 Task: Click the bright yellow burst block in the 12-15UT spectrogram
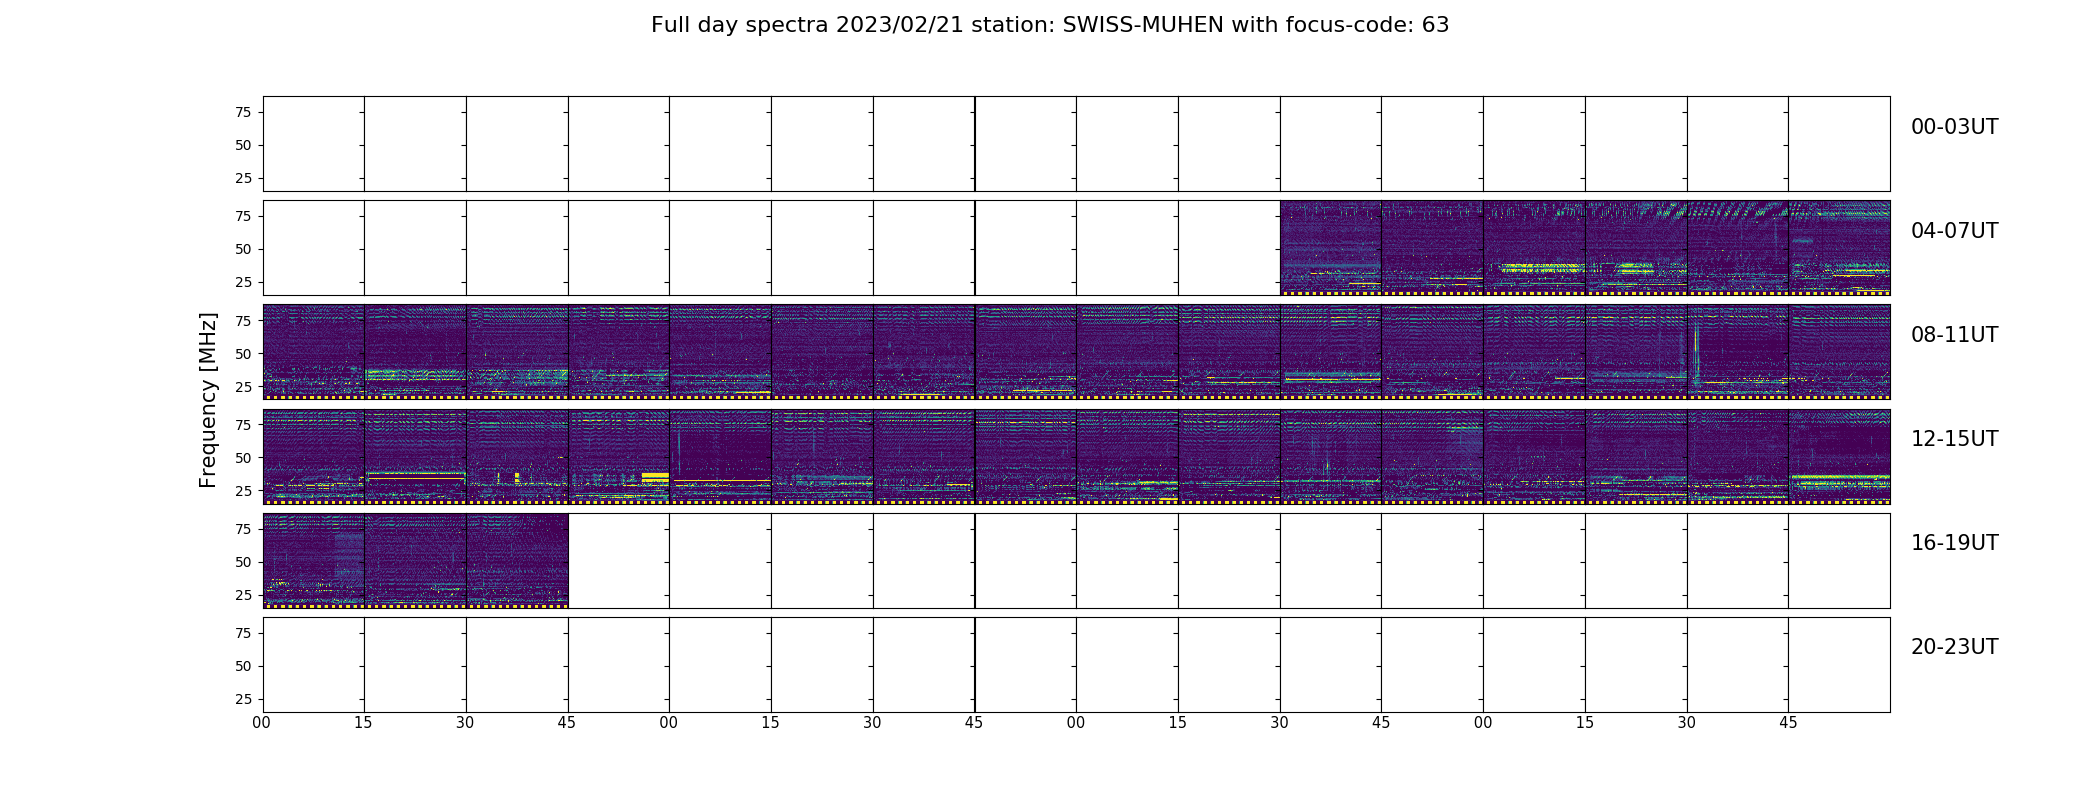(x=655, y=477)
